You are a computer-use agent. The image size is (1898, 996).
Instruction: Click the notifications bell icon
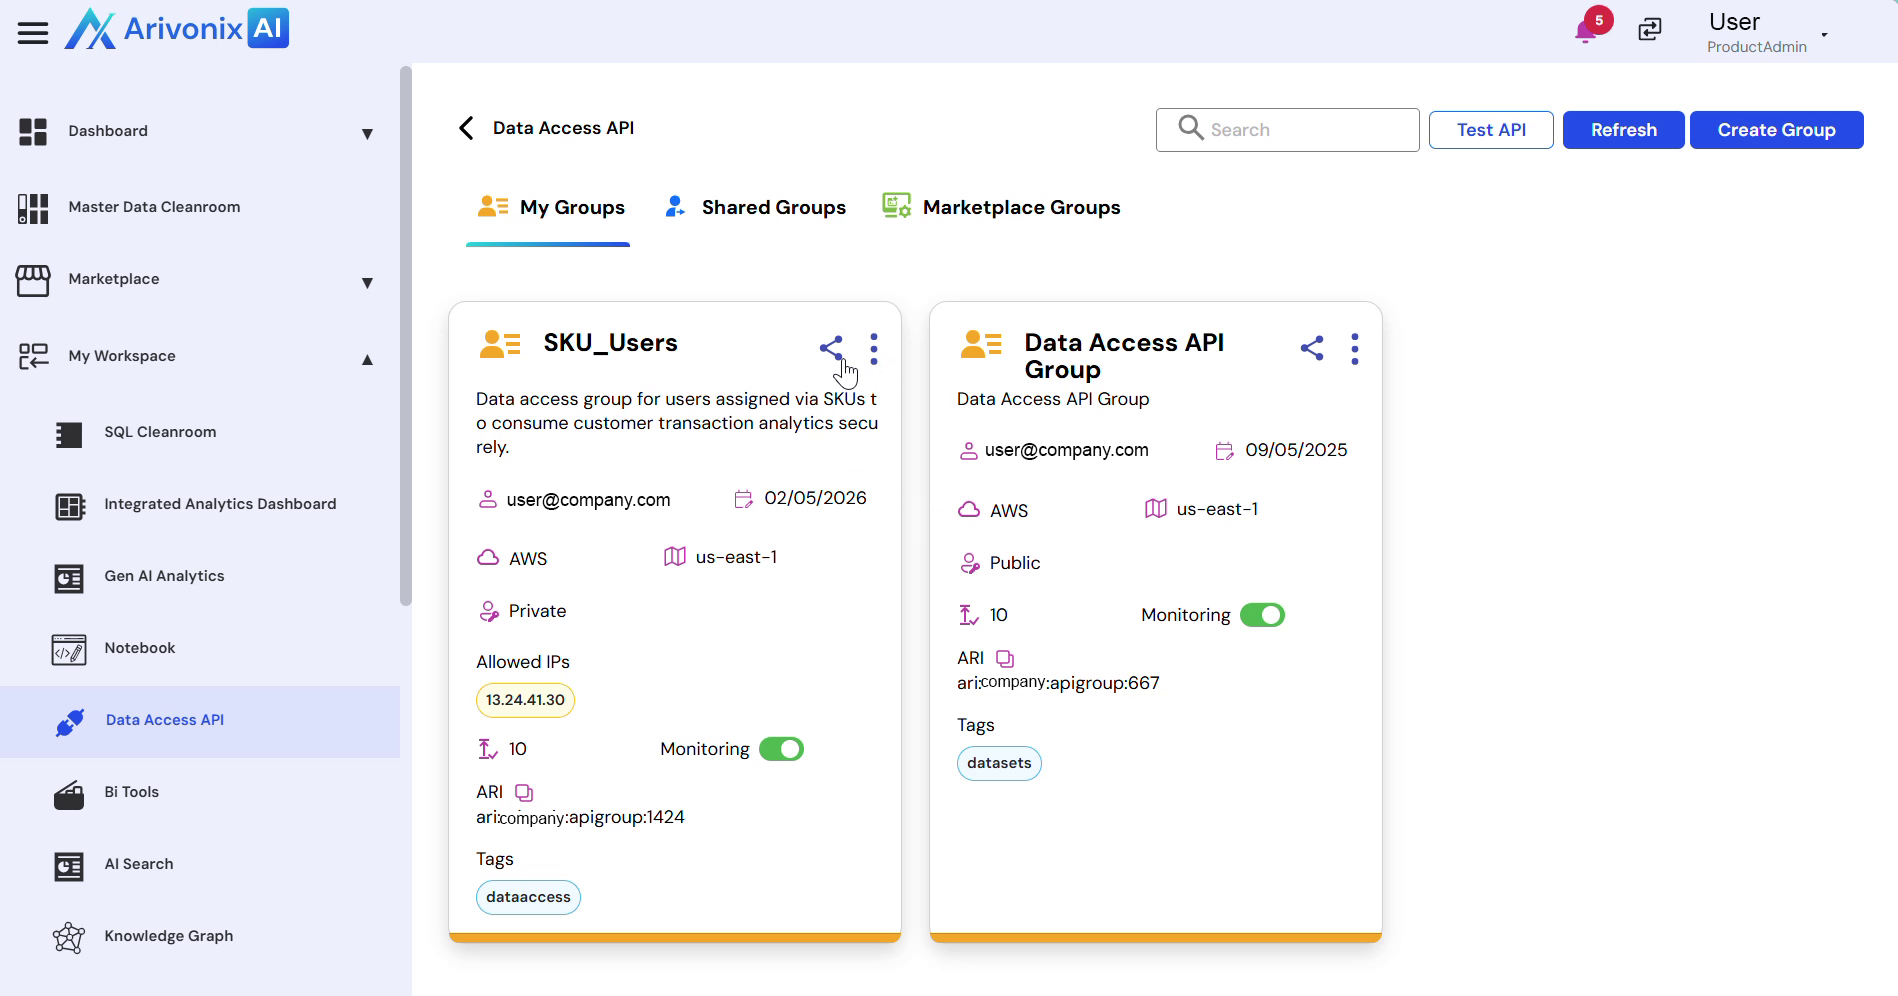pos(1585,32)
